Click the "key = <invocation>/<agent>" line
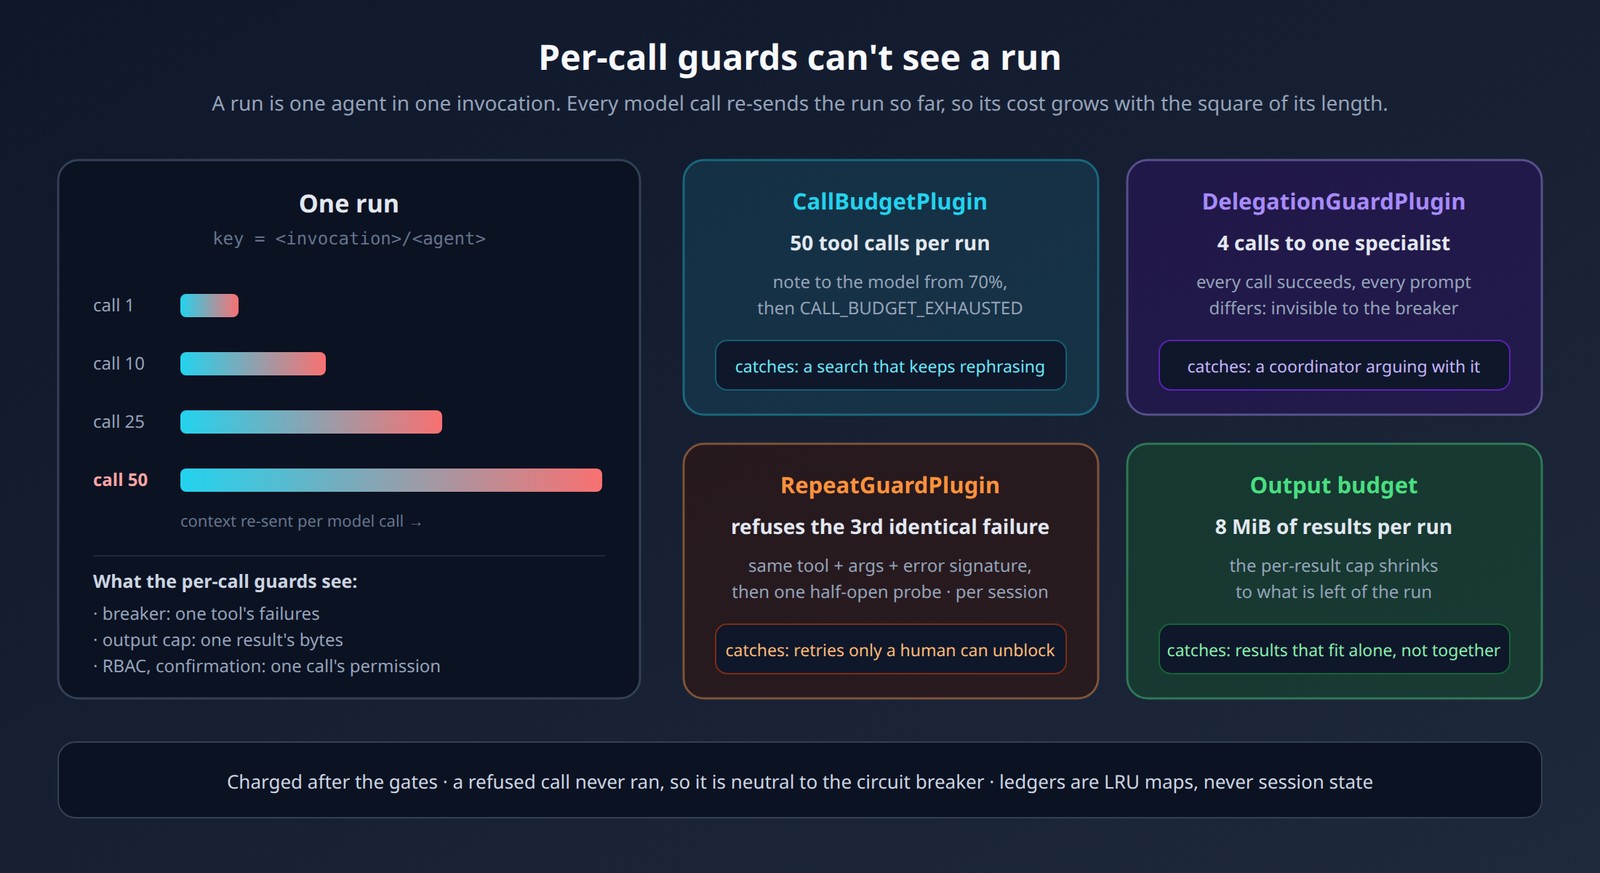The height and width of the screenshot is (873, 1600). tap(349, 238)
